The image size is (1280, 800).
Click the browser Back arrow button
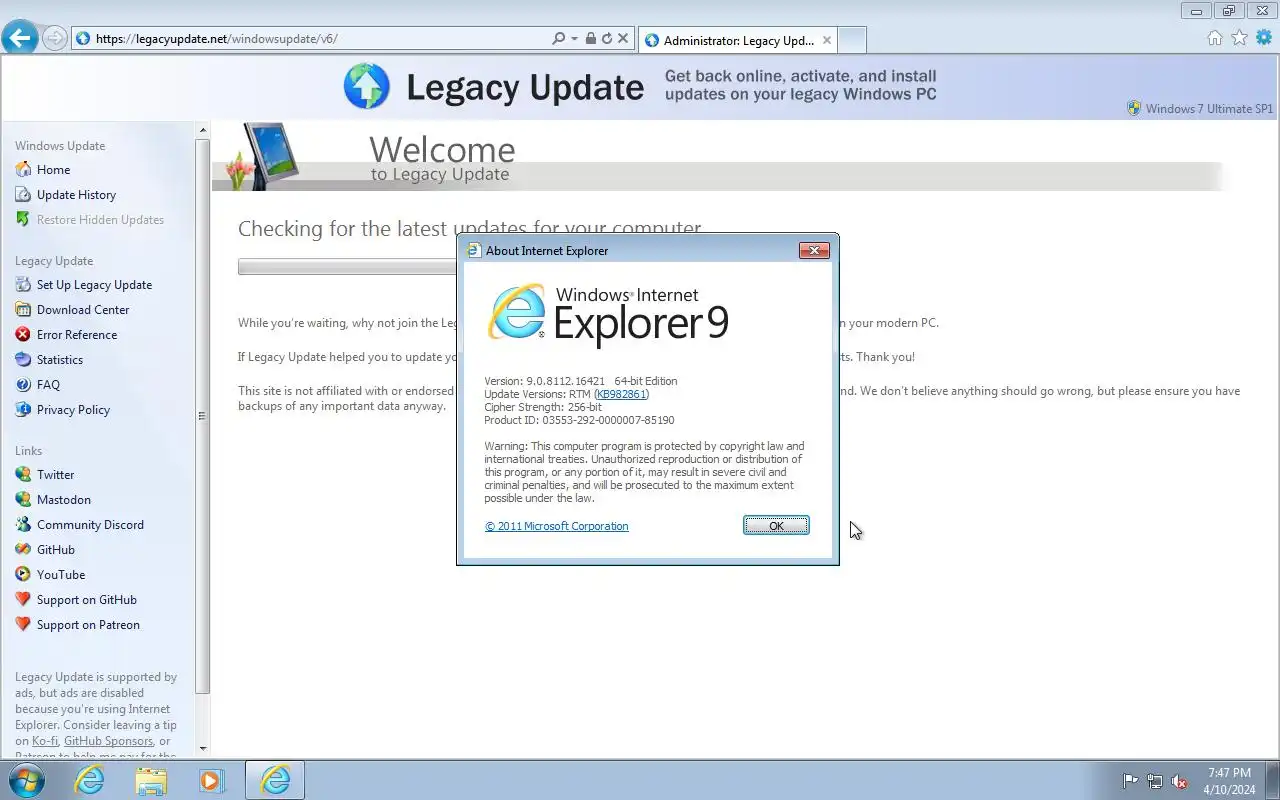[20, 38]
